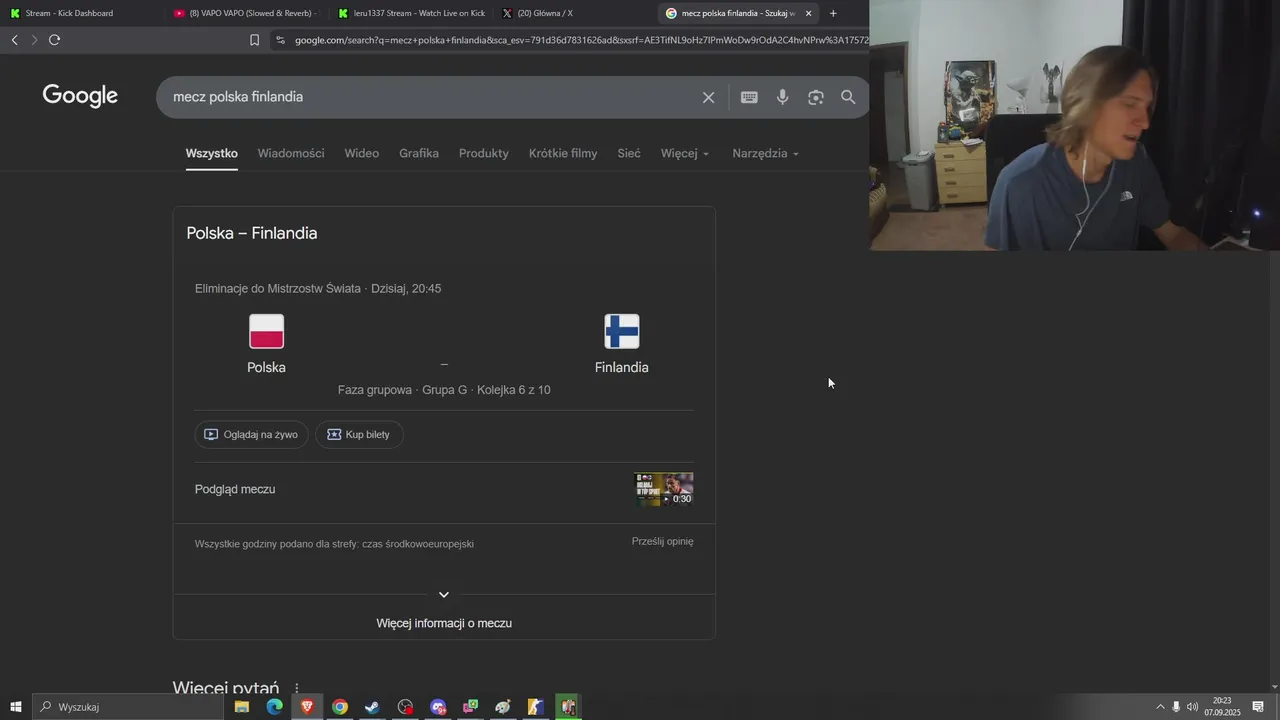Viewport: 1280px width, 720px height.
Task: Expand match info with the down chevron
Action: pos(444,595)
